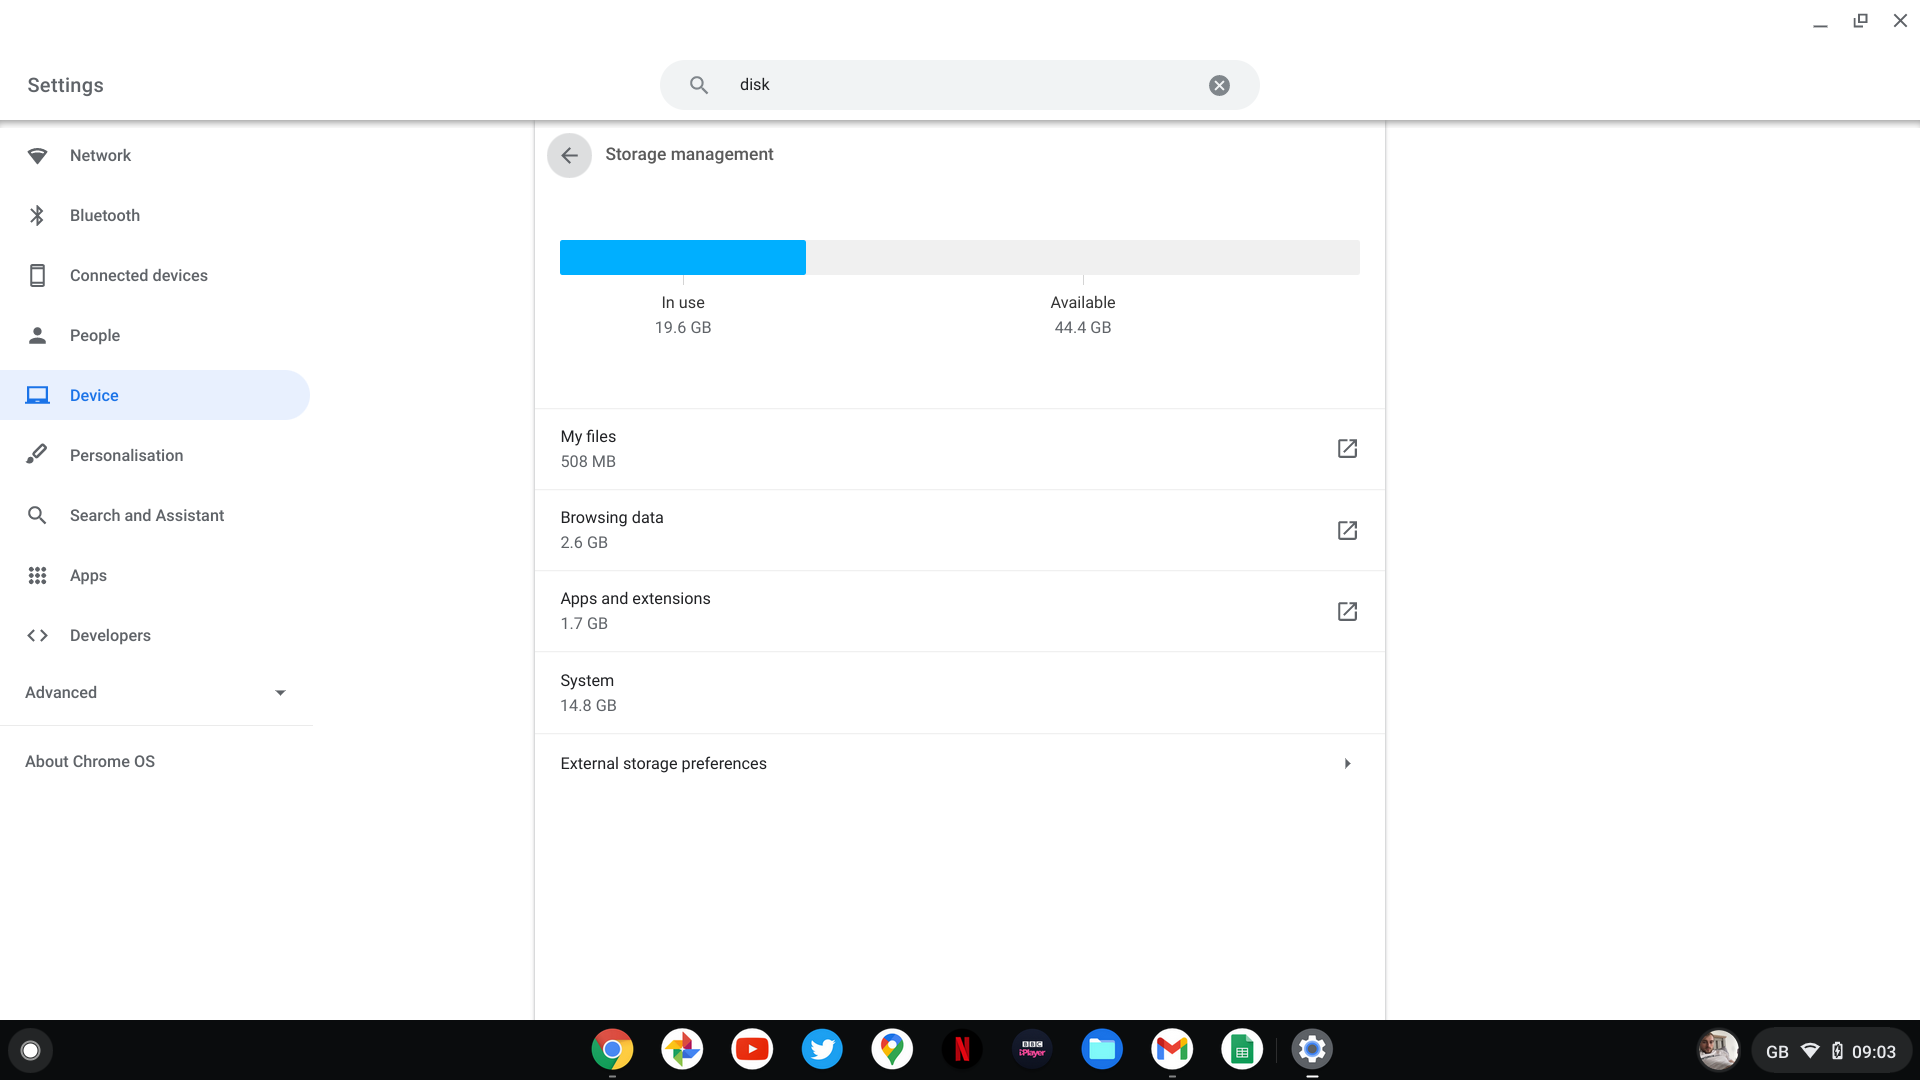Open Search and Assistant settings
The height and width of the screenshot is (1080, 1920).
[x=146, y=516]
